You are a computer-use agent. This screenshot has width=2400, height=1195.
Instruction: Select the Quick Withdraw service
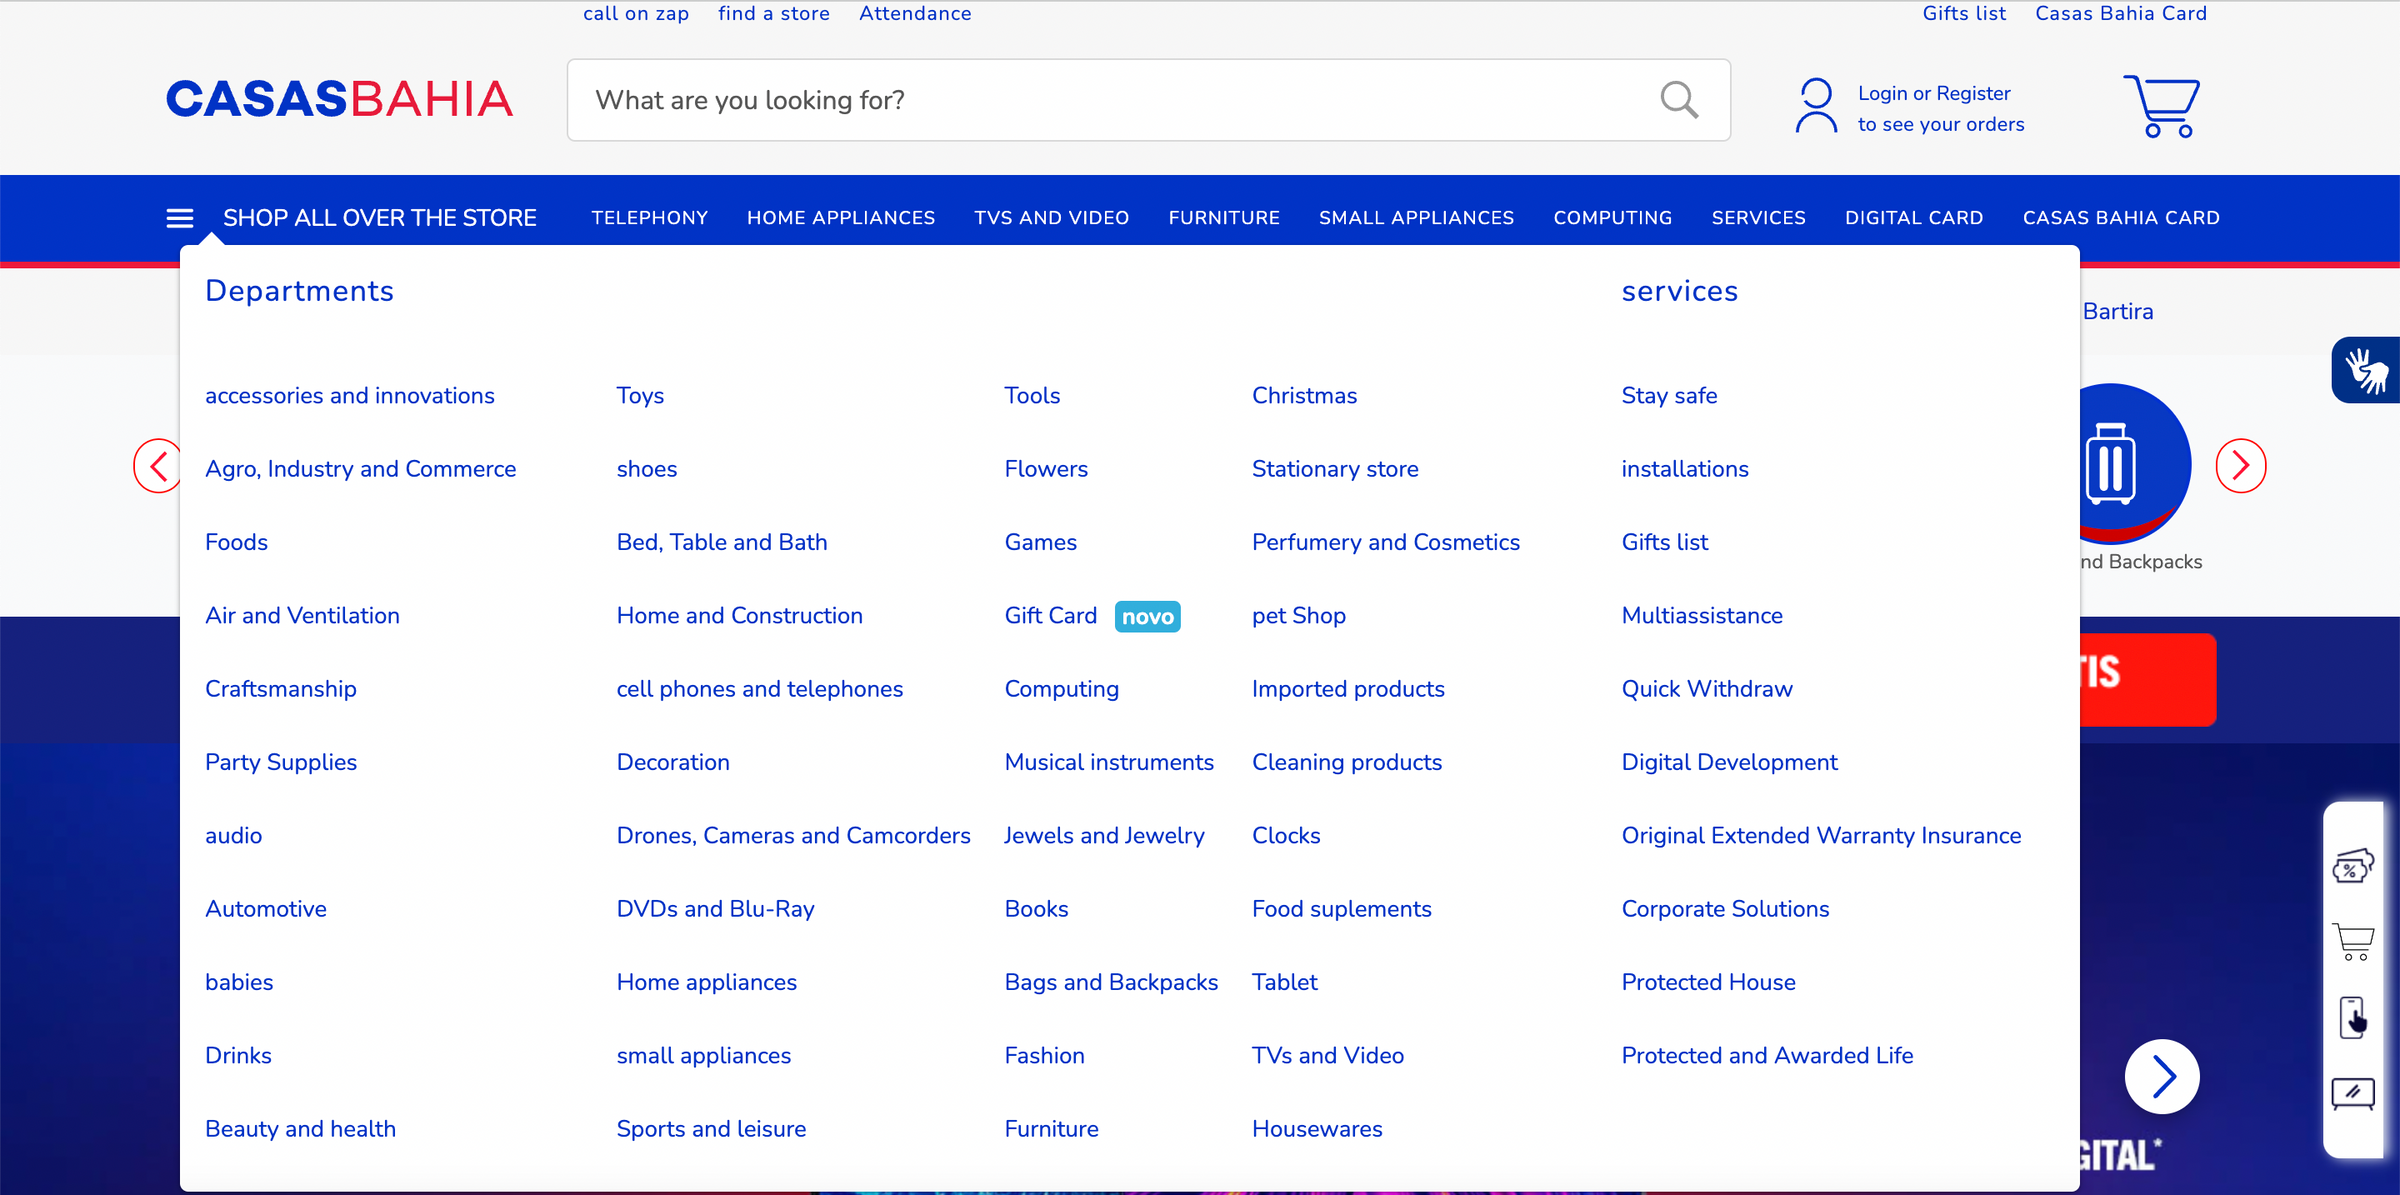(x=1707, y=689)
